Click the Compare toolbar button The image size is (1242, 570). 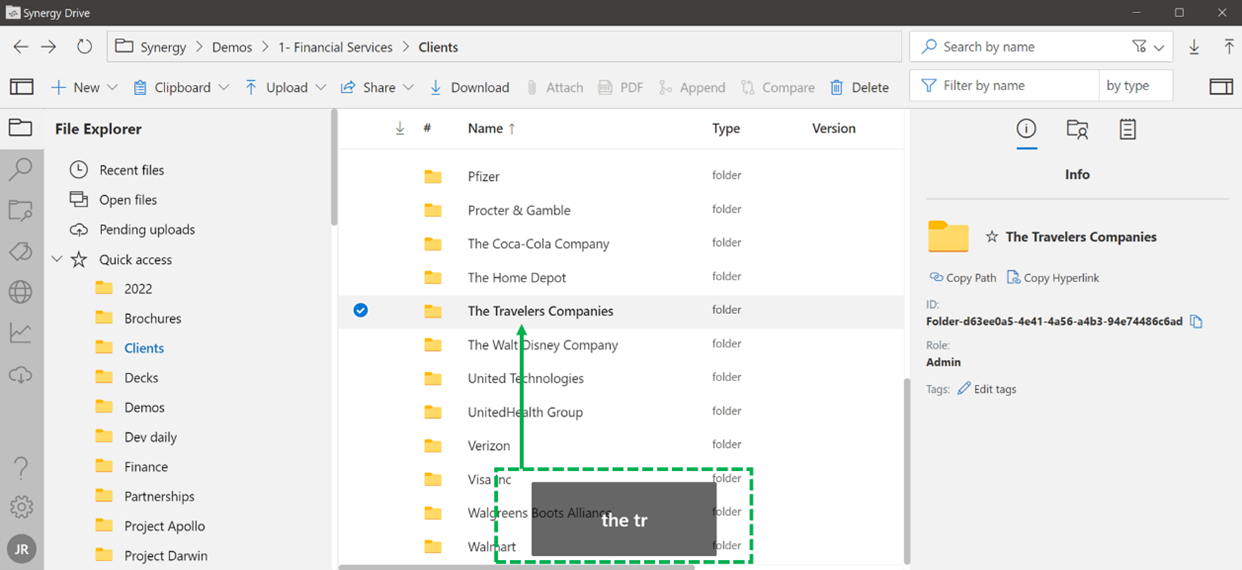click(777, 87)
